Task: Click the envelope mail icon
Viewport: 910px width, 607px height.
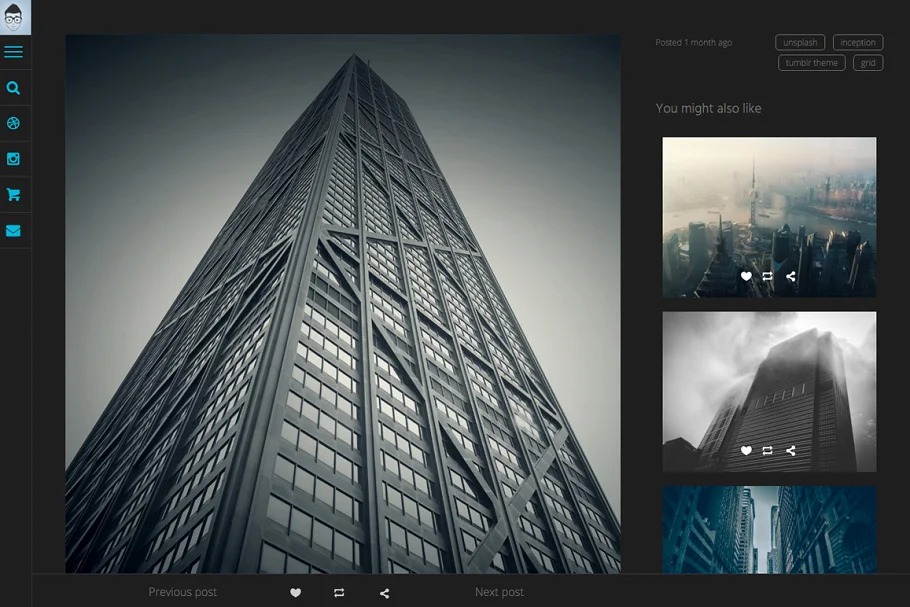Action: click(14, 231)
